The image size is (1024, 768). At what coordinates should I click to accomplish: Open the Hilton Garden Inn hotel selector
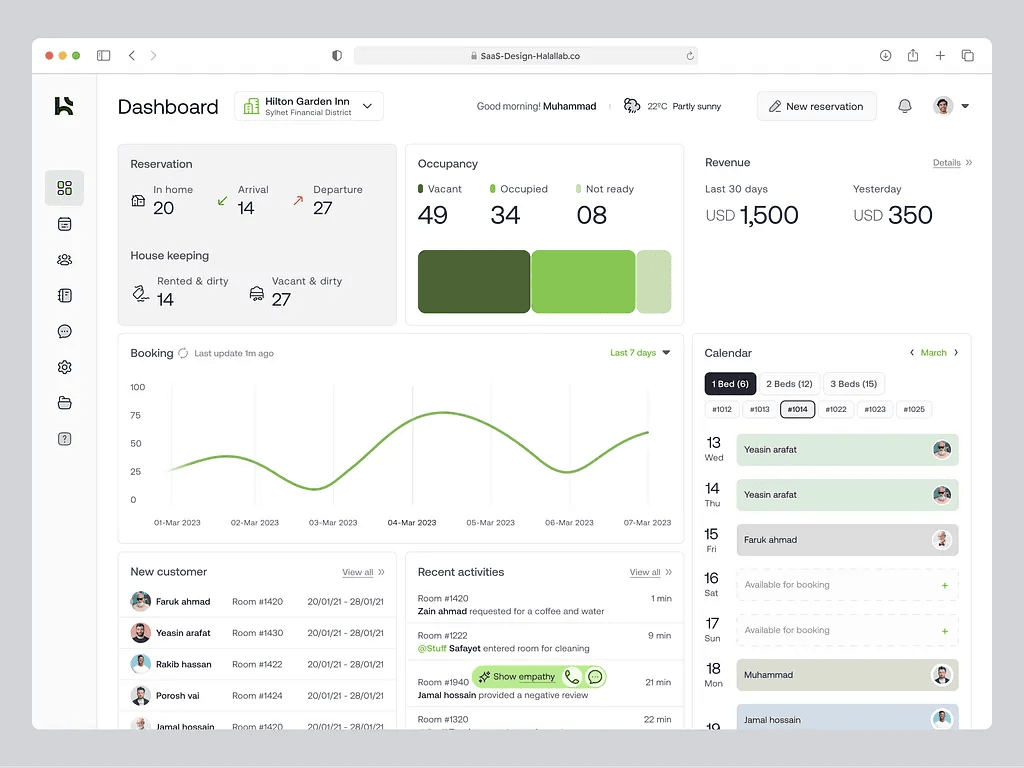click(x=307, y=105)
